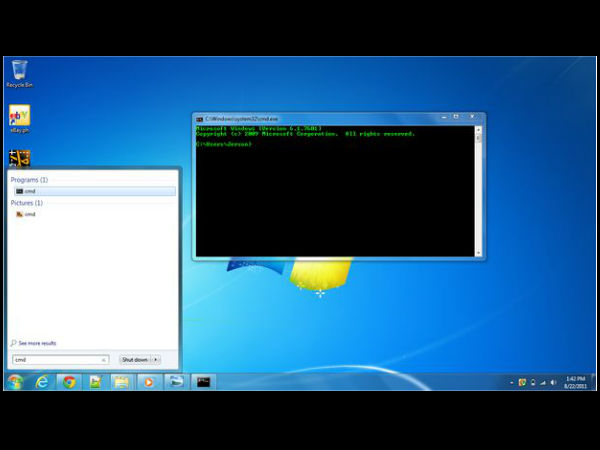Expand the Shut down options arrow

(156, 360)
